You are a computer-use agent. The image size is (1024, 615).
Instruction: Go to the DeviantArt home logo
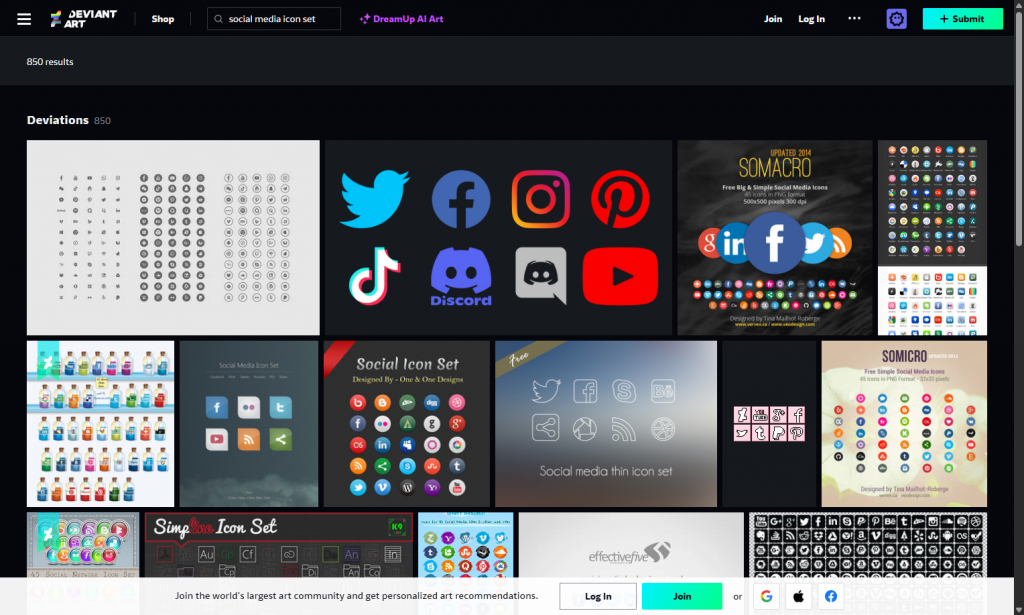pos(84,19)
